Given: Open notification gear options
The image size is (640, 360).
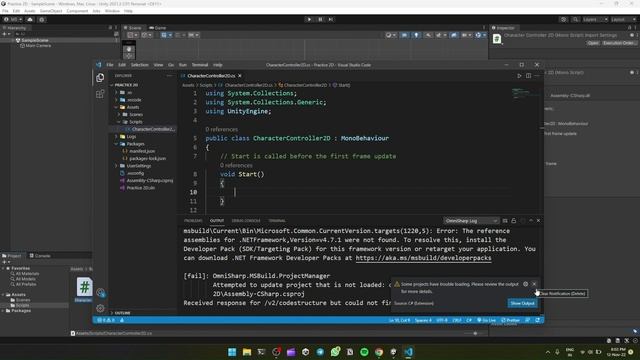Looking at the screenshot, I should [x=526, y=284].
